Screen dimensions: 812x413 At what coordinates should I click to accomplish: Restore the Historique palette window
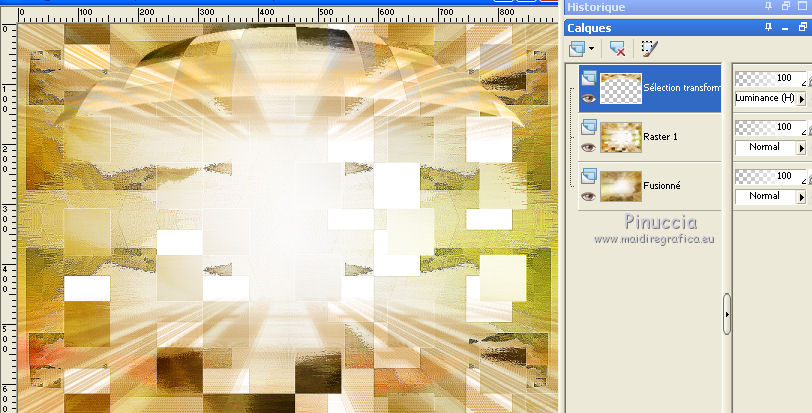(x=786, y=6)
